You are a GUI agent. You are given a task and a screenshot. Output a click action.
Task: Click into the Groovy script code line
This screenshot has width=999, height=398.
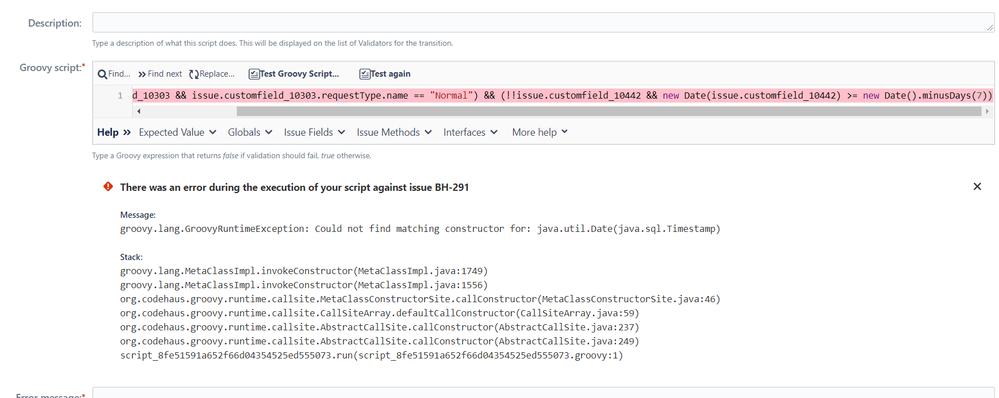tap(561, 96)
